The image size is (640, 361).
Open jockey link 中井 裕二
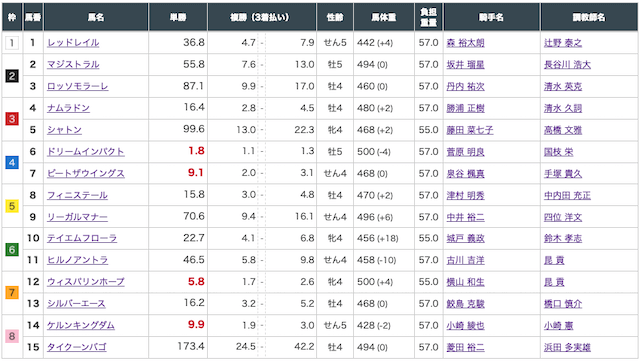tap(465, 217)
